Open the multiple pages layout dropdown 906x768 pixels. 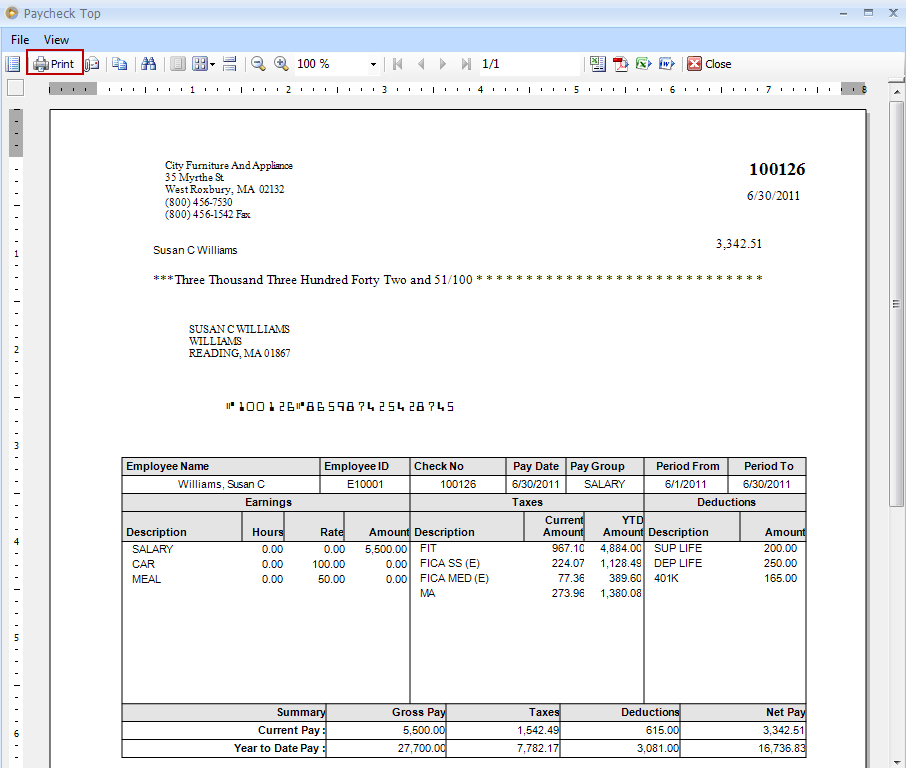(203, 64)
